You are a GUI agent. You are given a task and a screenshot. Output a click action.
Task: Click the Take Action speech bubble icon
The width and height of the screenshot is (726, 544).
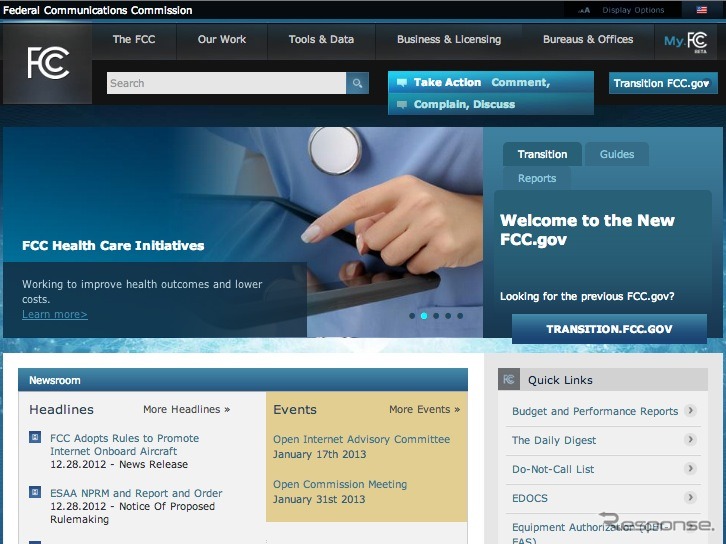click(x=402, y=83)
